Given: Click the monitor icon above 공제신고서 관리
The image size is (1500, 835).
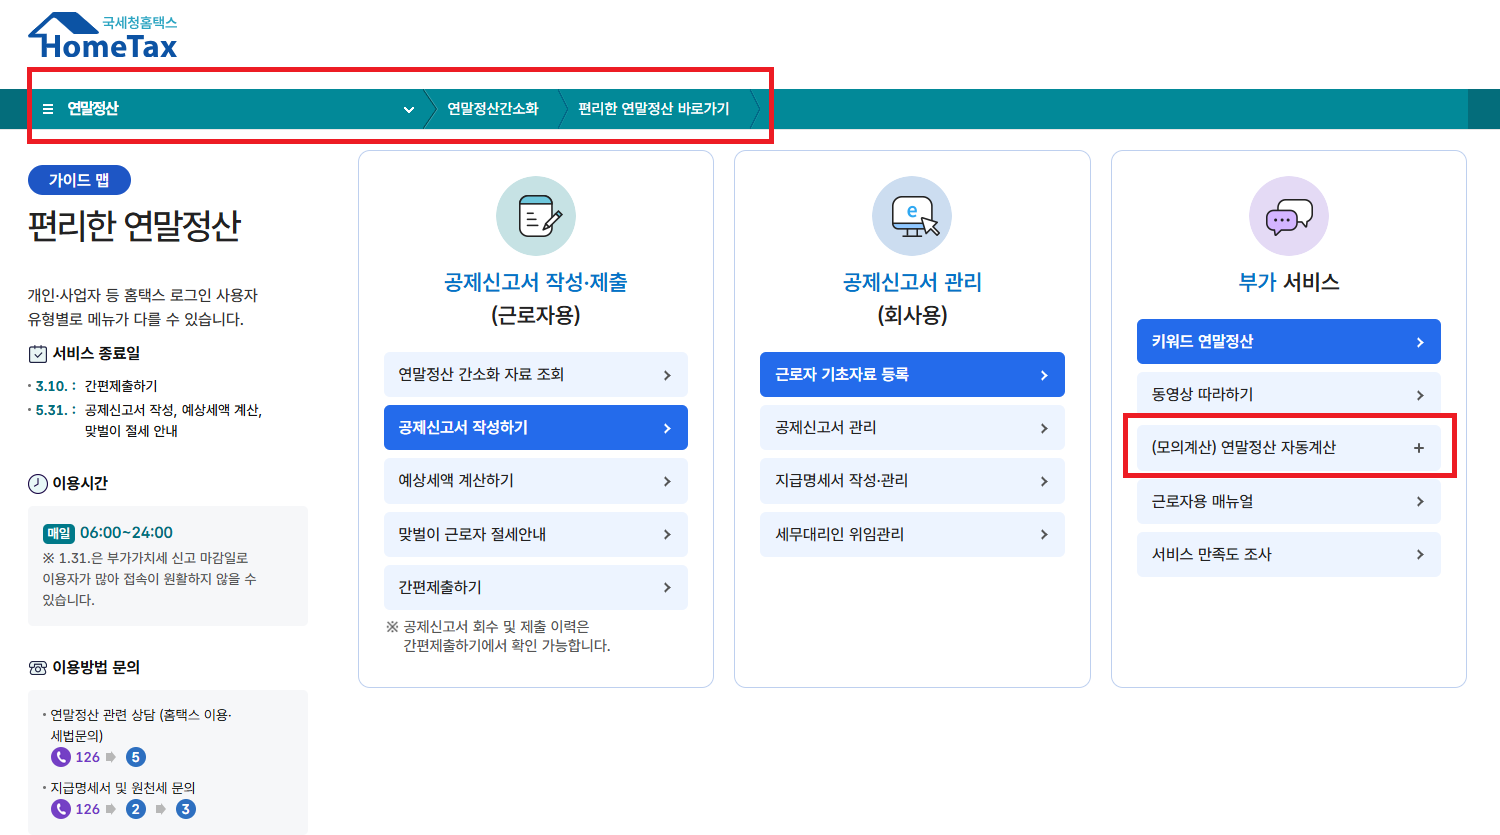Looking at the screenshot, I should (x=912, y=215).
